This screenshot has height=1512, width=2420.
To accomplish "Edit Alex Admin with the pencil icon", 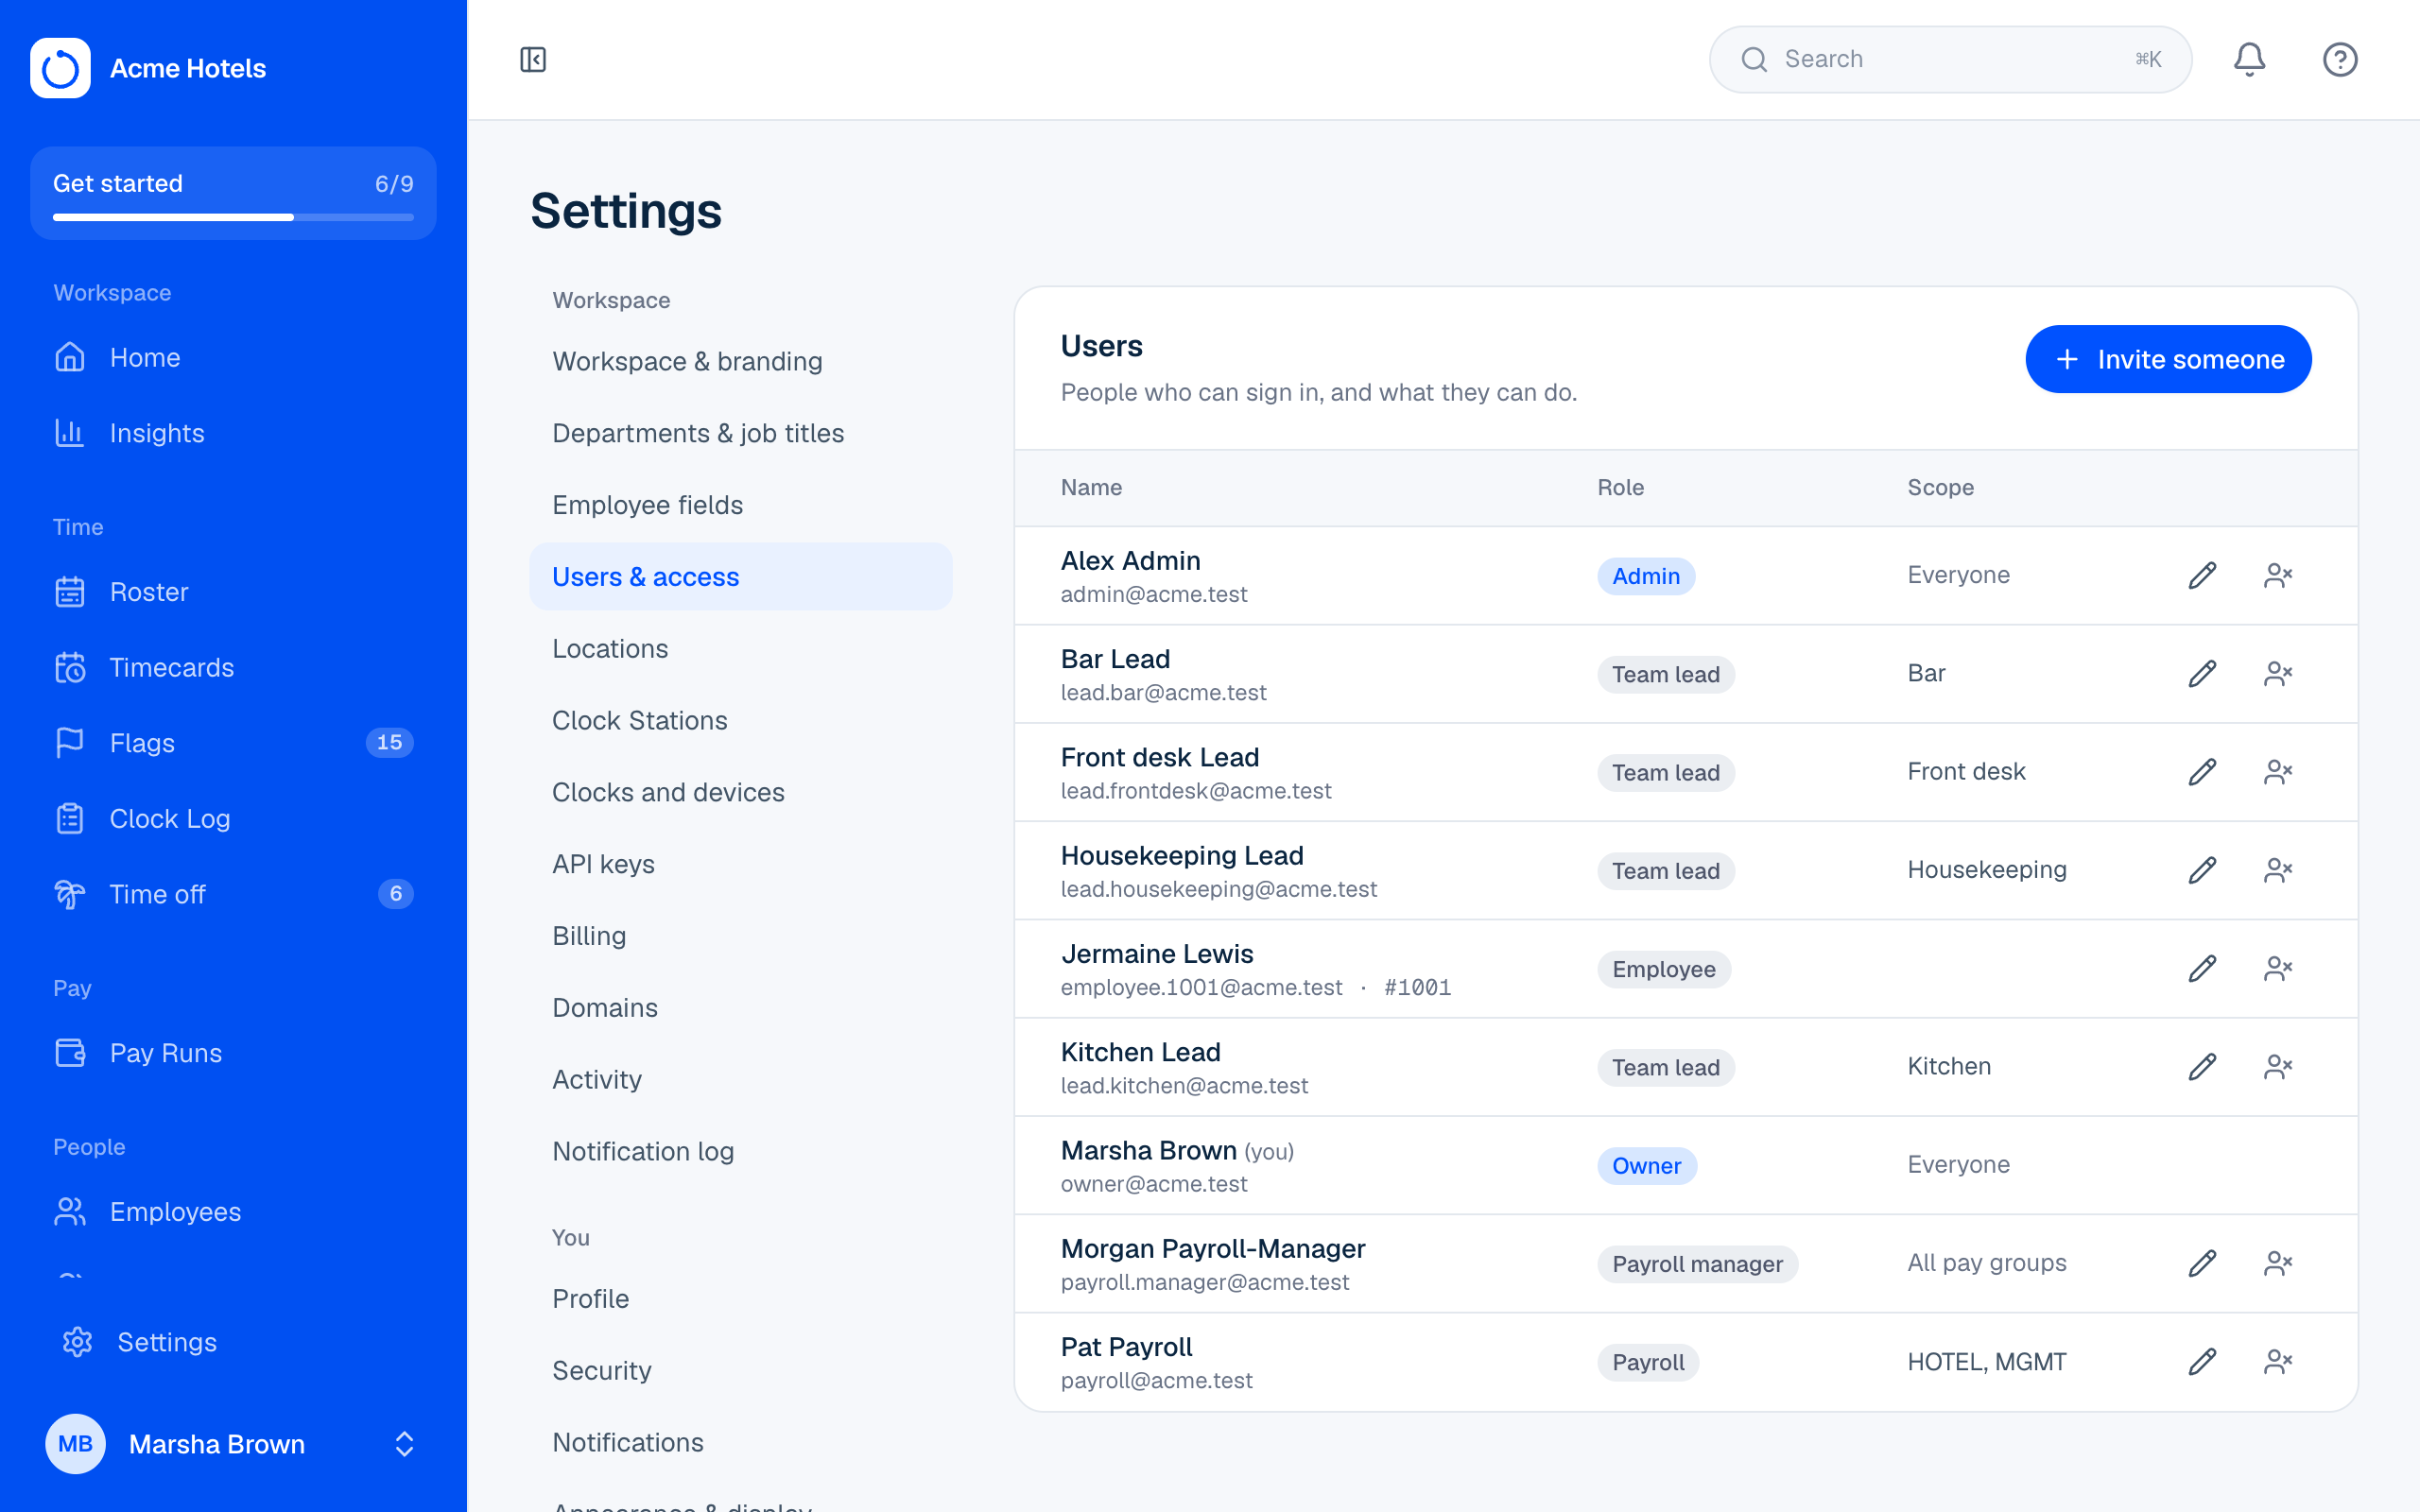I will coord(2202,575).
